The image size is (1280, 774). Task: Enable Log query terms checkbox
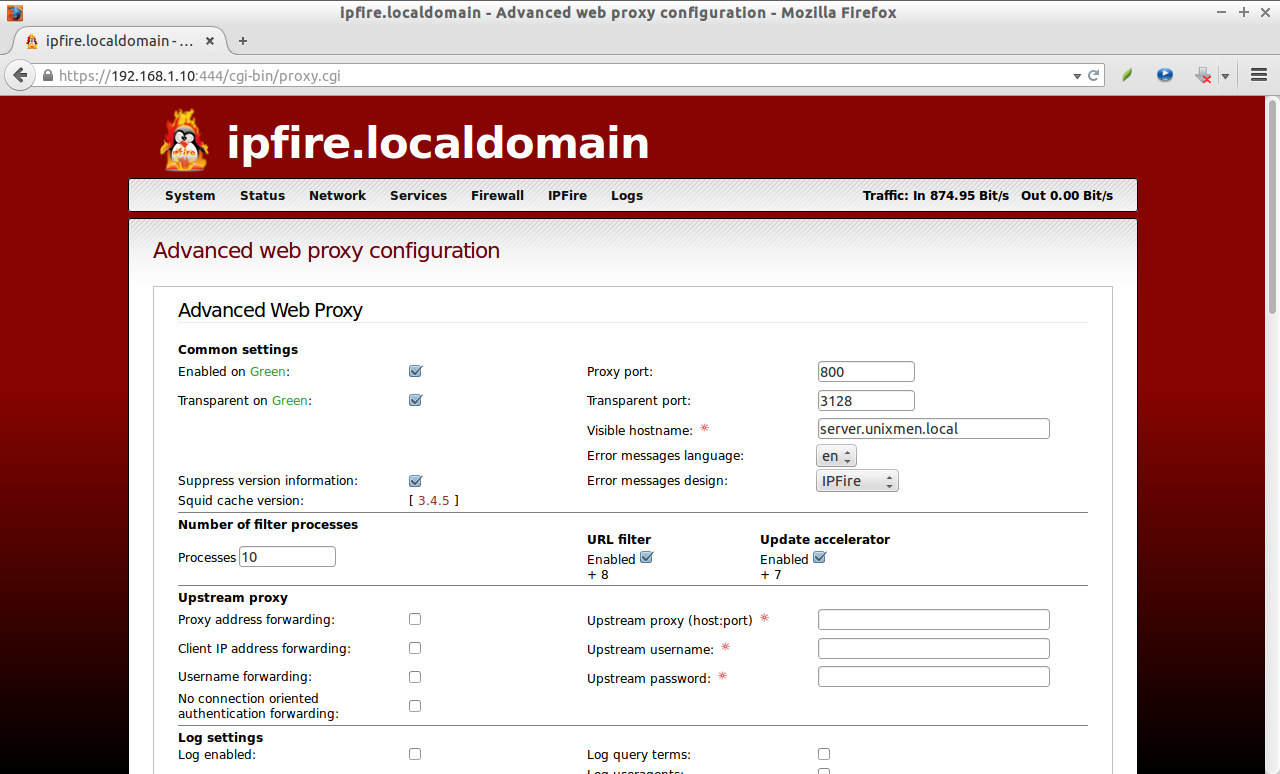point(824,754)
